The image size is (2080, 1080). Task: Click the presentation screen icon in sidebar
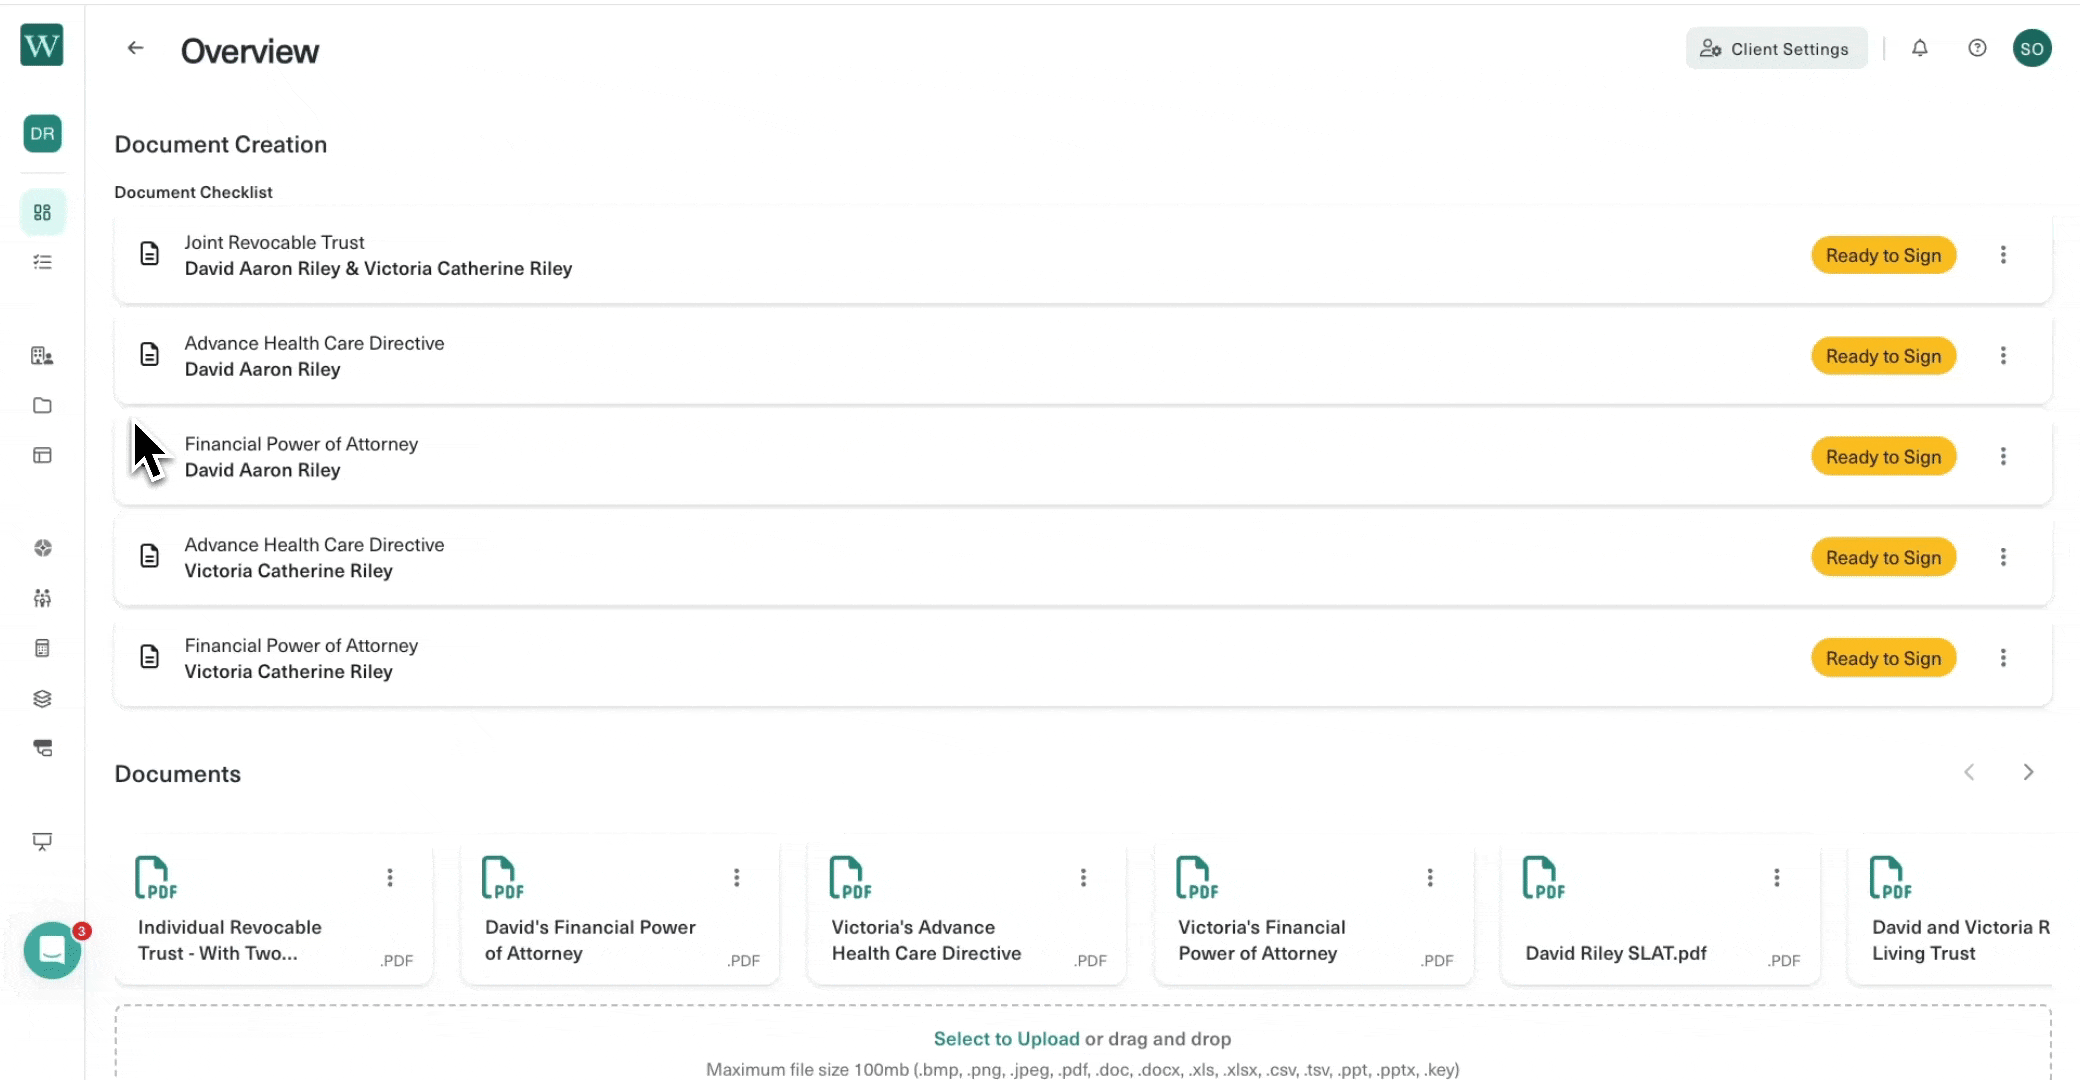click(x=42, y=841)
